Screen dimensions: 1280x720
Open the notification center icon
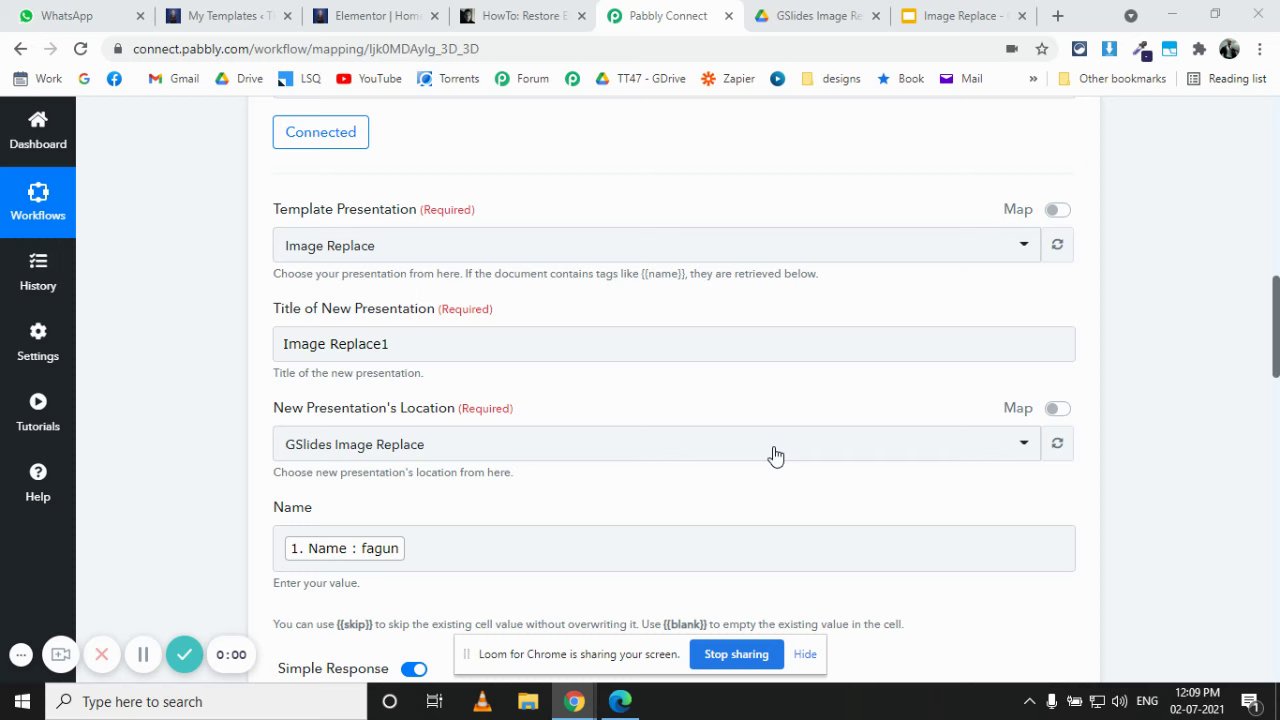point(1250,701)
